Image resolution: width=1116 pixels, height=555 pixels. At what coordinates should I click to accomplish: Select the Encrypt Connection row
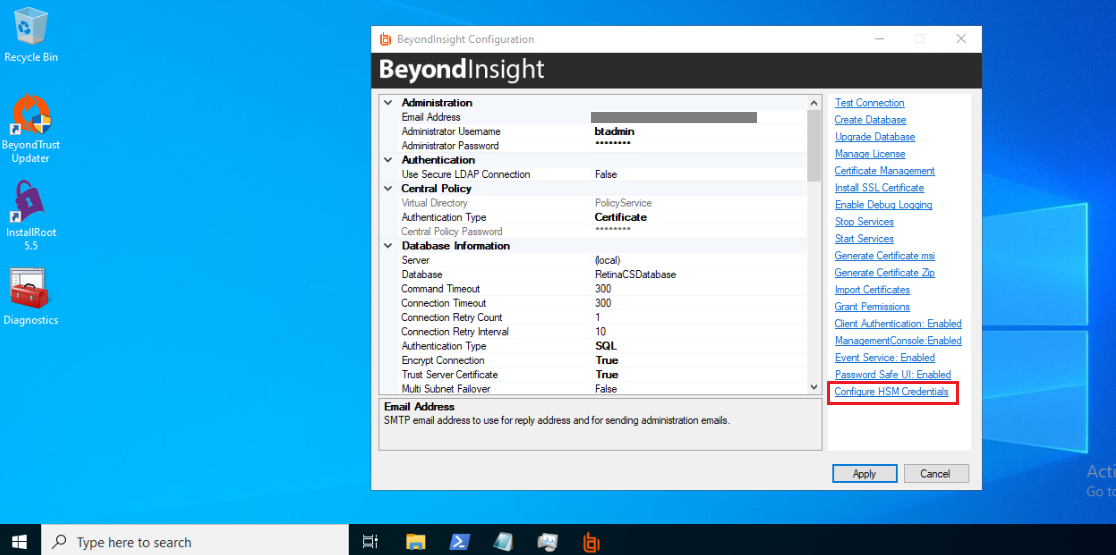603,360
